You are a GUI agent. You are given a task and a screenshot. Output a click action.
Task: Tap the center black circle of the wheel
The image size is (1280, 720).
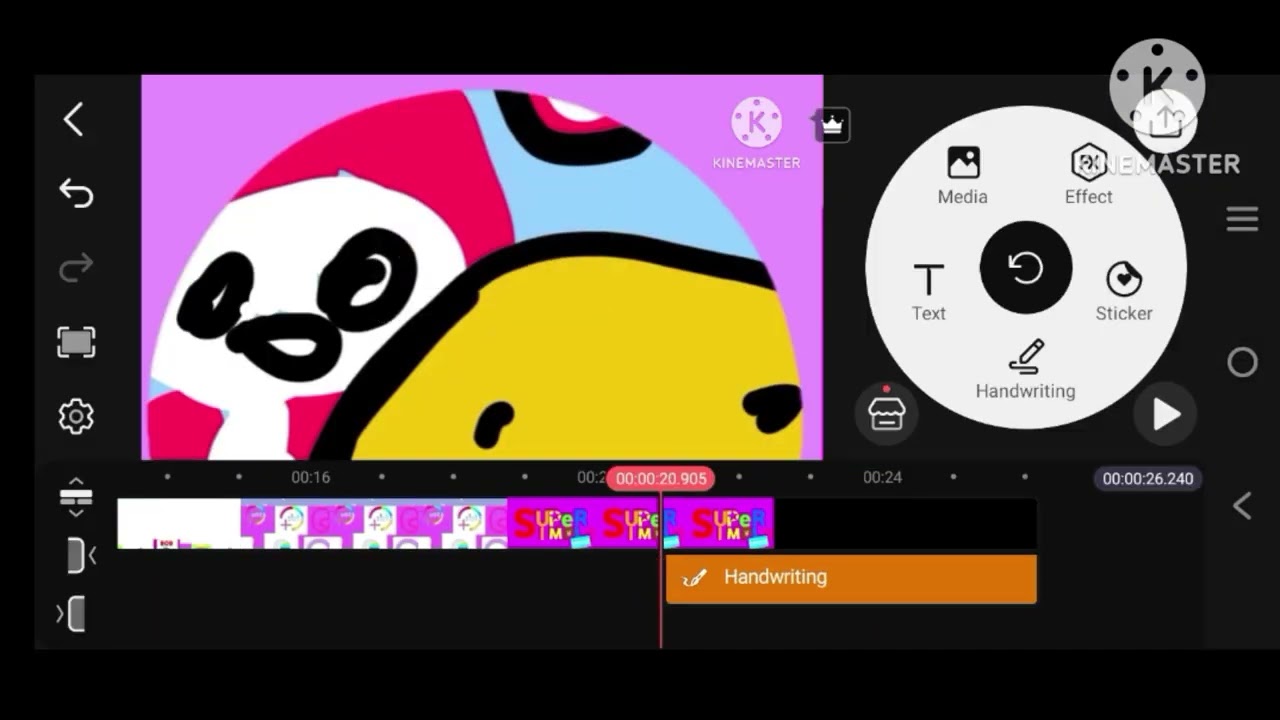point(1026,267)
